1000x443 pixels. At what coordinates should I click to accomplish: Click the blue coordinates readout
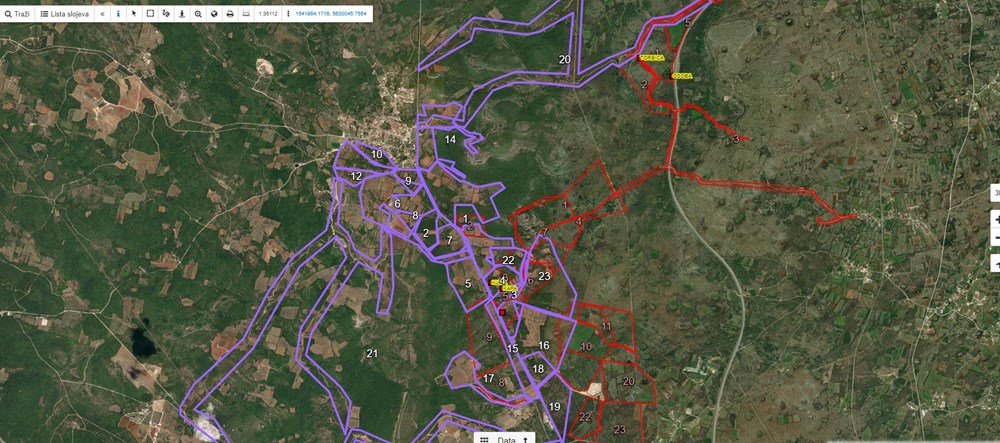coord(331,15)
